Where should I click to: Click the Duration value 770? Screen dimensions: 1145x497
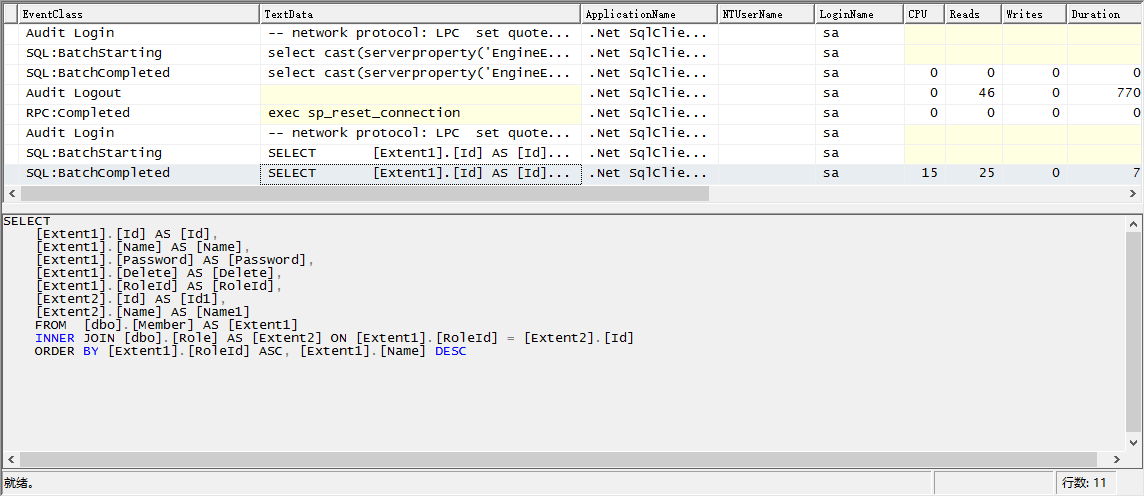pos(1128,93)
